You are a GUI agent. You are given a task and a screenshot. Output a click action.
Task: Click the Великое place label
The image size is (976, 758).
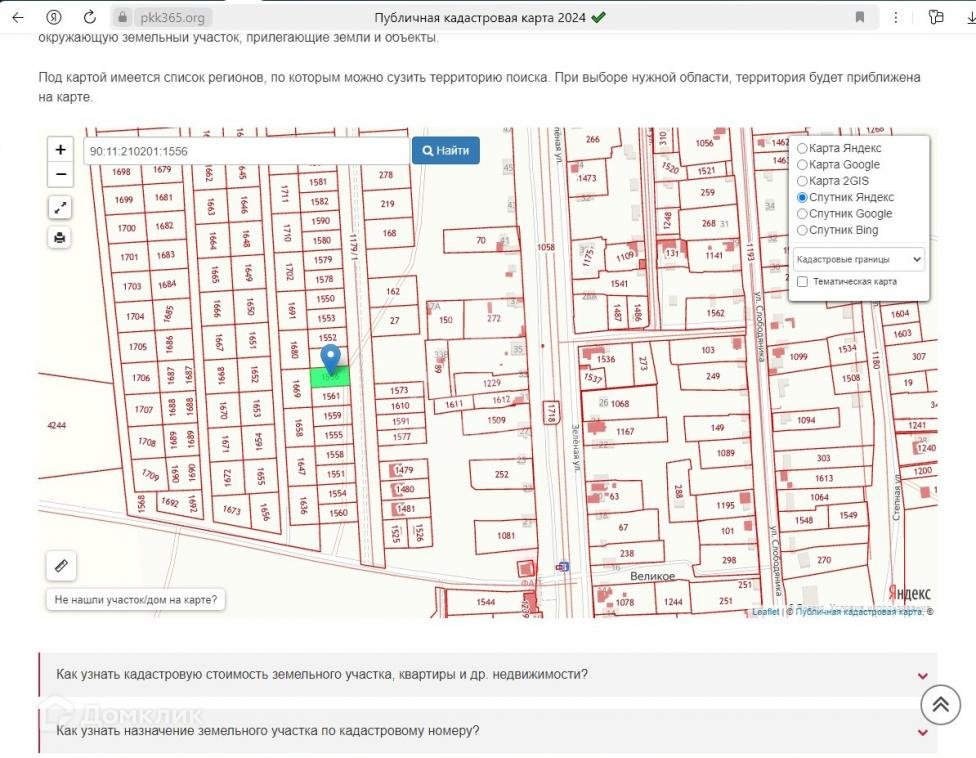pyautogui.click(x=652, y=576)
